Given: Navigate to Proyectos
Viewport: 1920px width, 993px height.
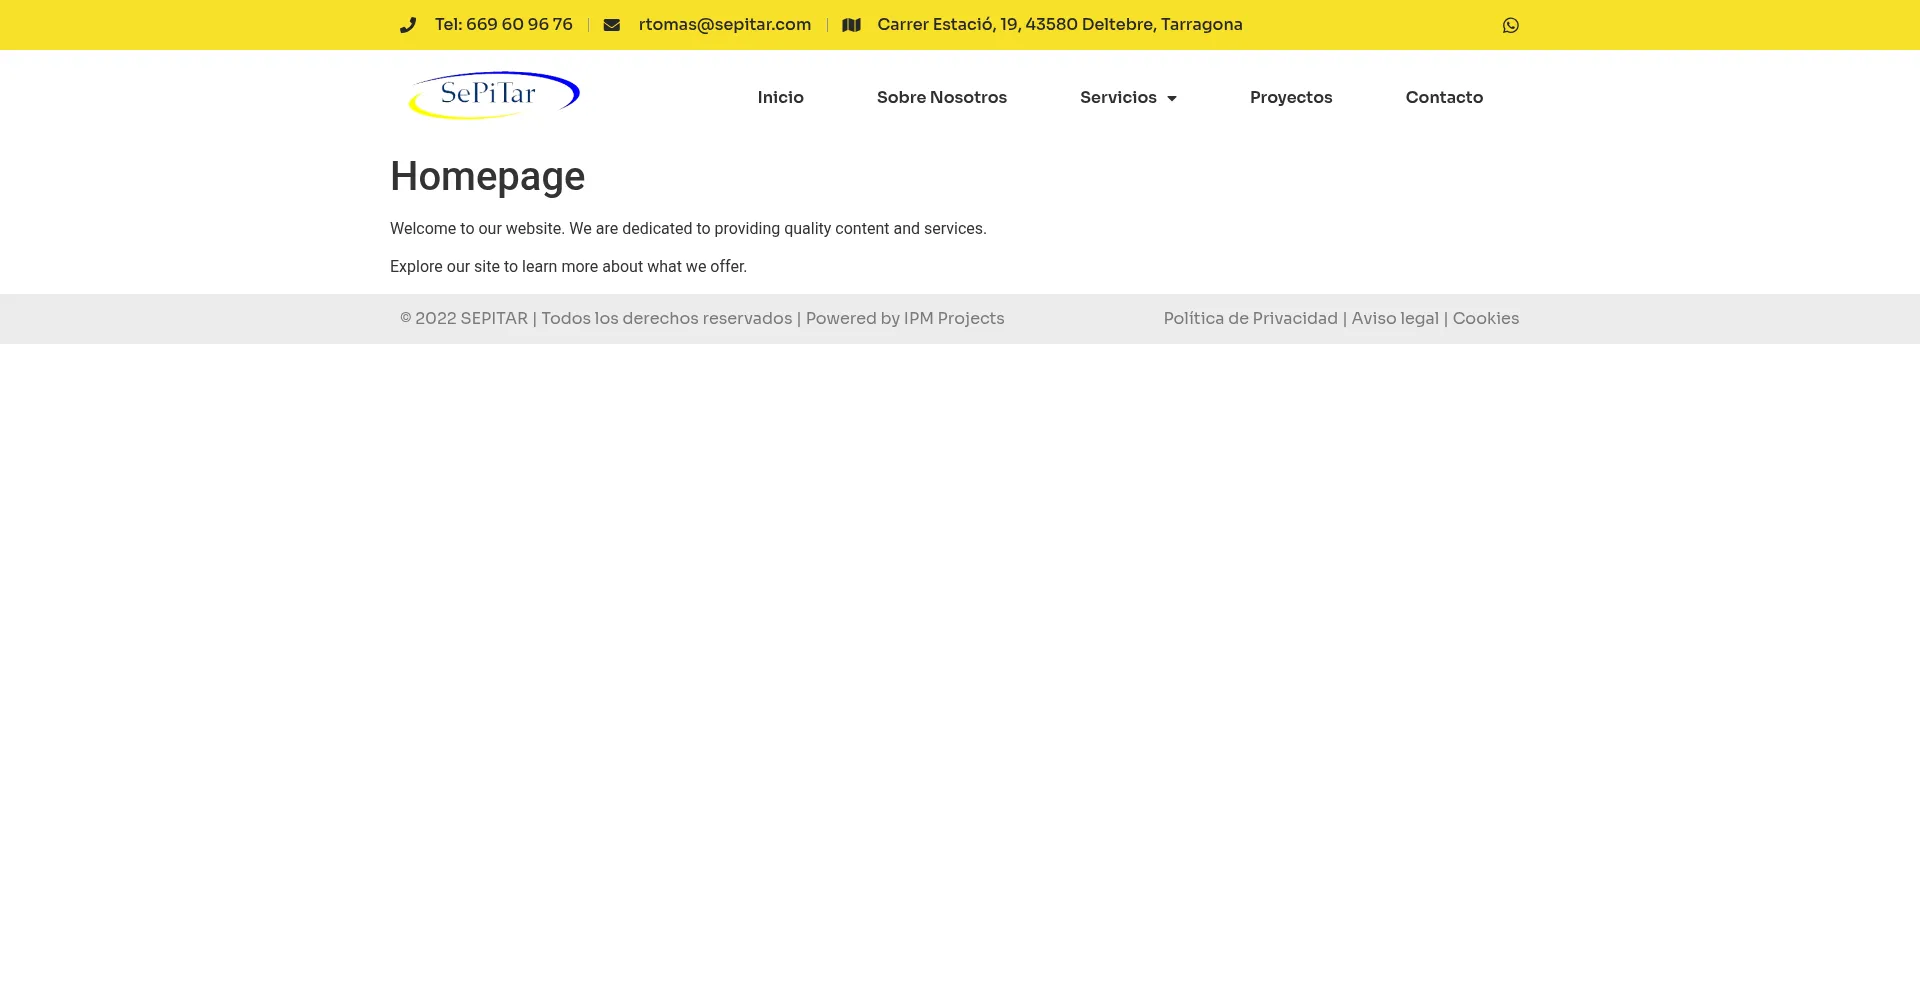Looking at the screenshot, I should point(1291,97).
